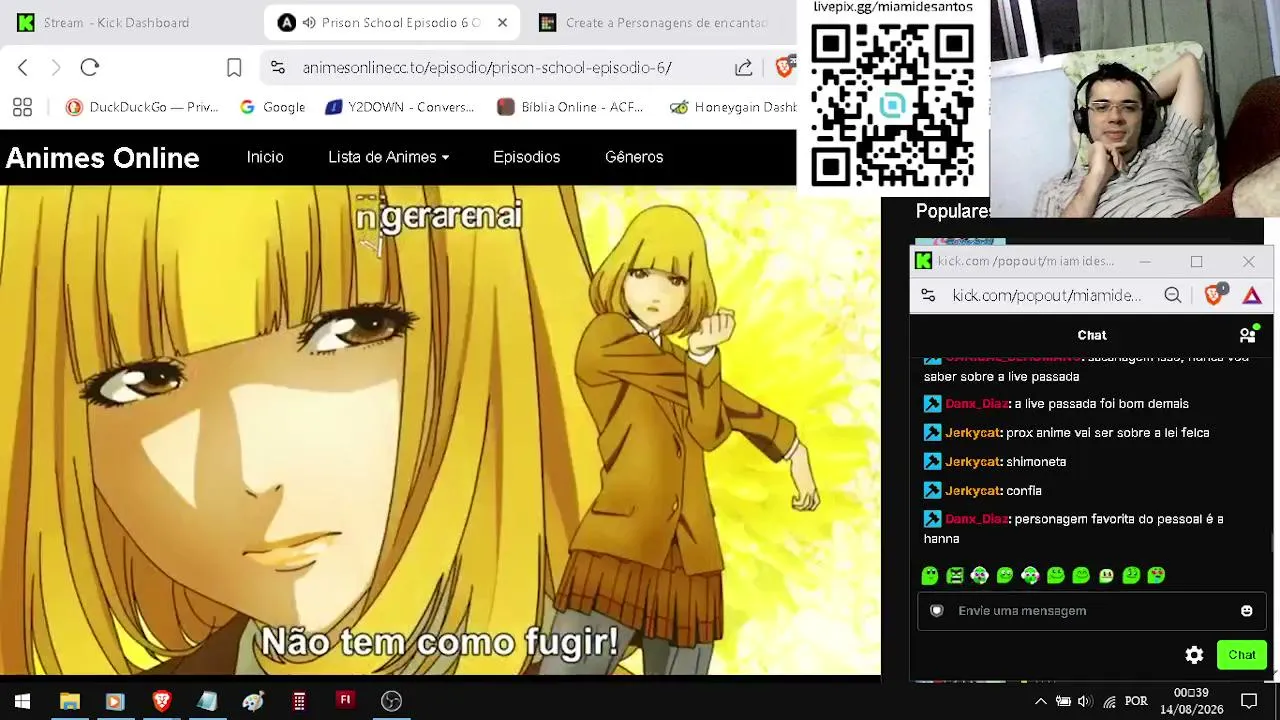The image size is (1280, 720).
Task: Open the Google bookmark
Action: (x=273, y=107)
